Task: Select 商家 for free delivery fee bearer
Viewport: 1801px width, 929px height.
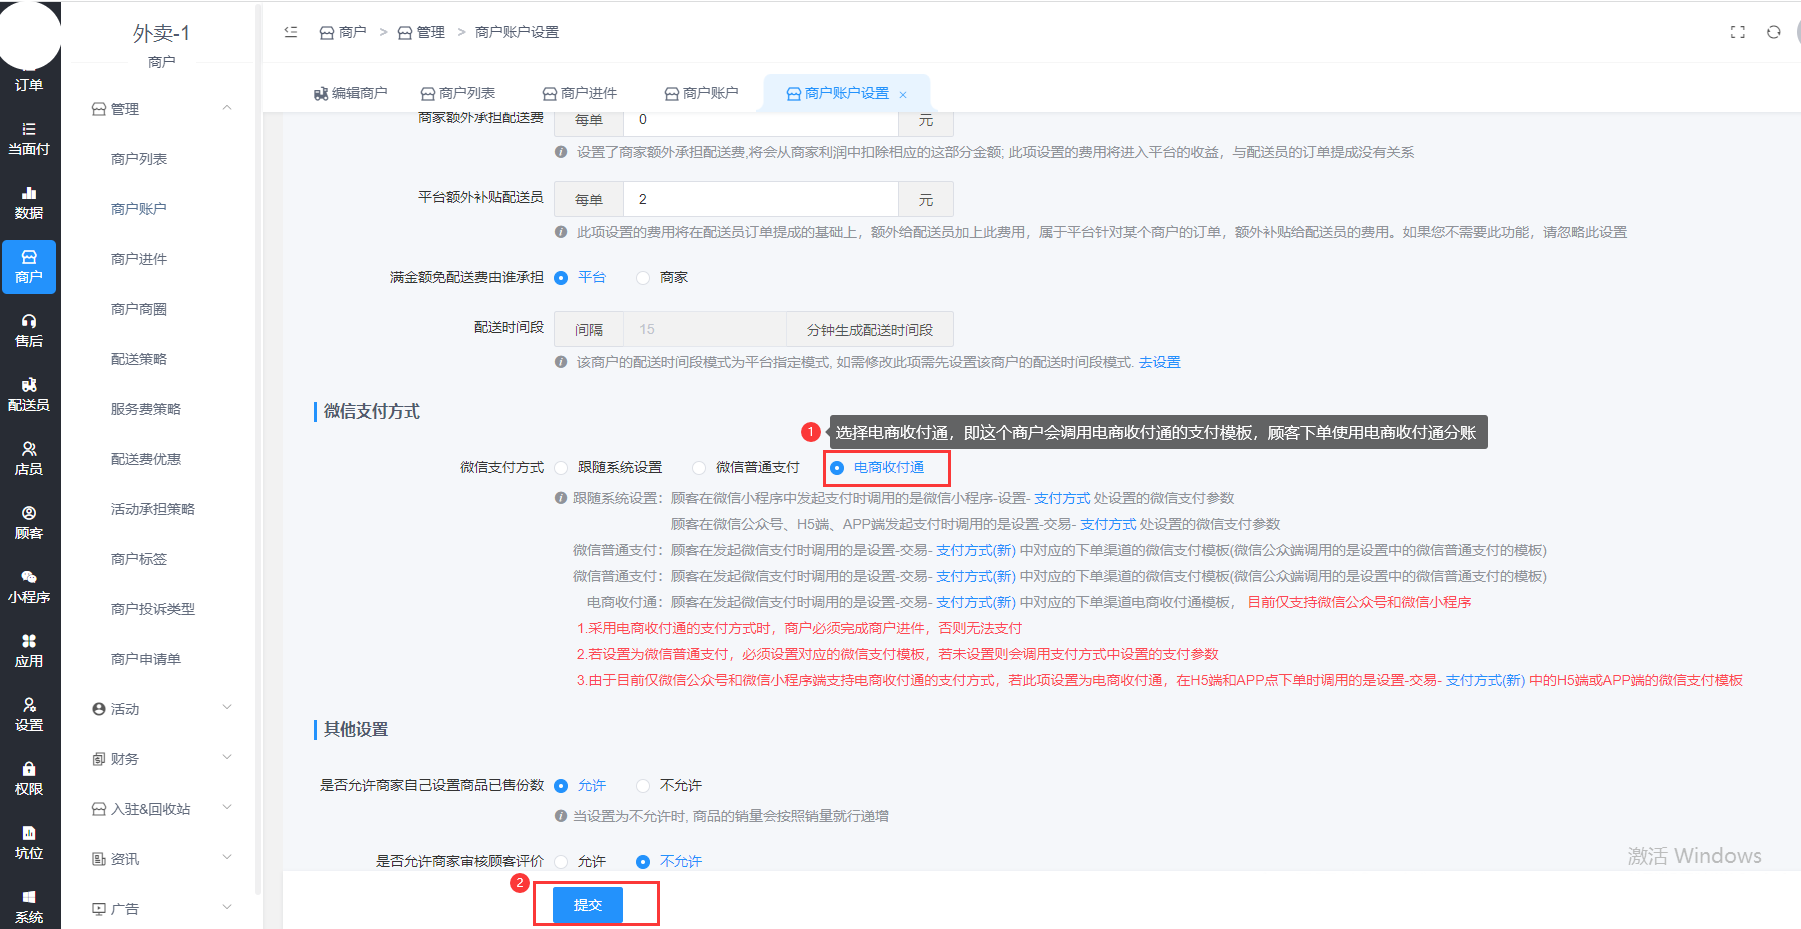Action: click(x=644, y=278)
